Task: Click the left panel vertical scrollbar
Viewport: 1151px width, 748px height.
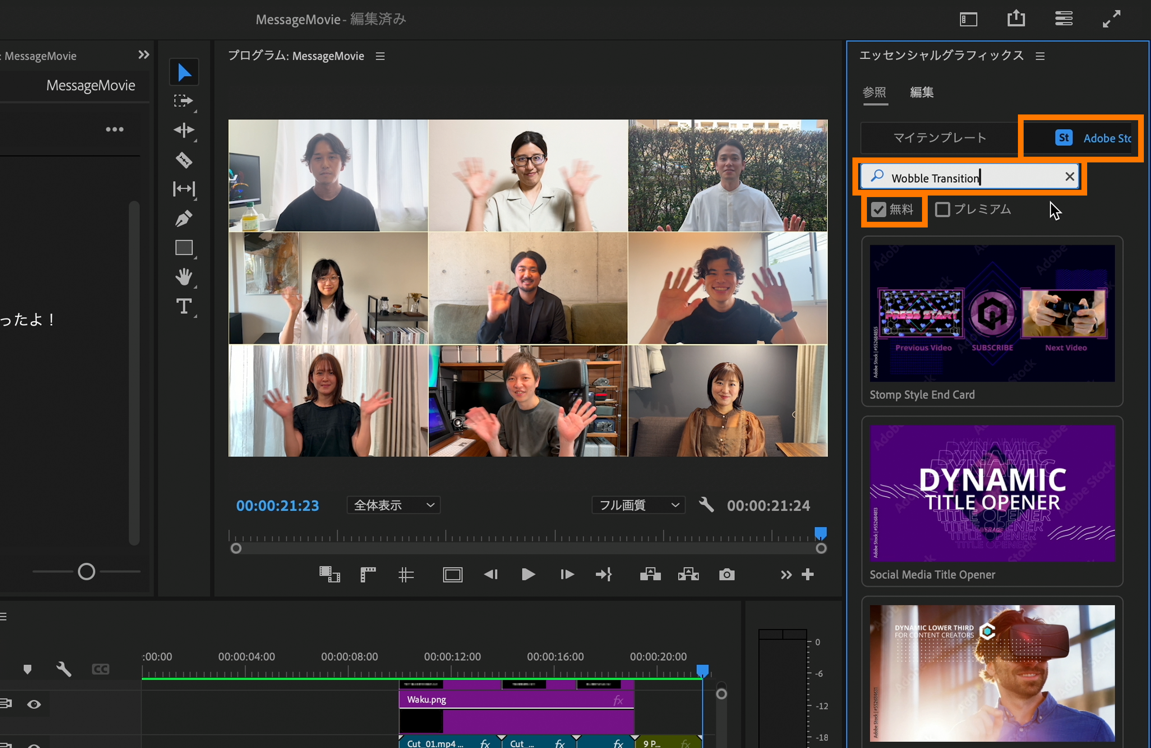Action: click(x=134, y=373)
